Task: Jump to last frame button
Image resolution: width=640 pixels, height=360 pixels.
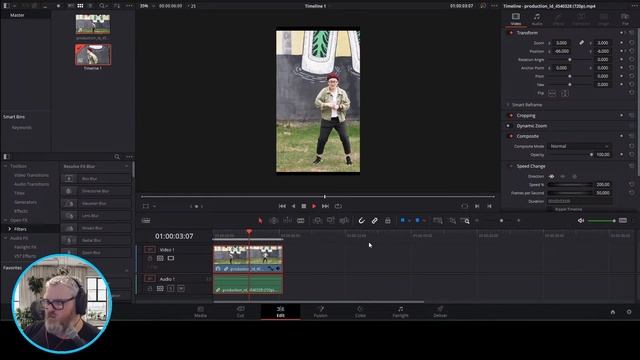Action: (x=325, y=206)
